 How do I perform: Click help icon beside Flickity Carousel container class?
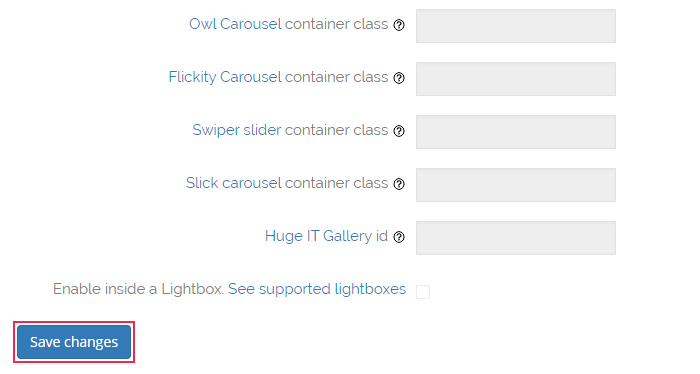(399, 78)
